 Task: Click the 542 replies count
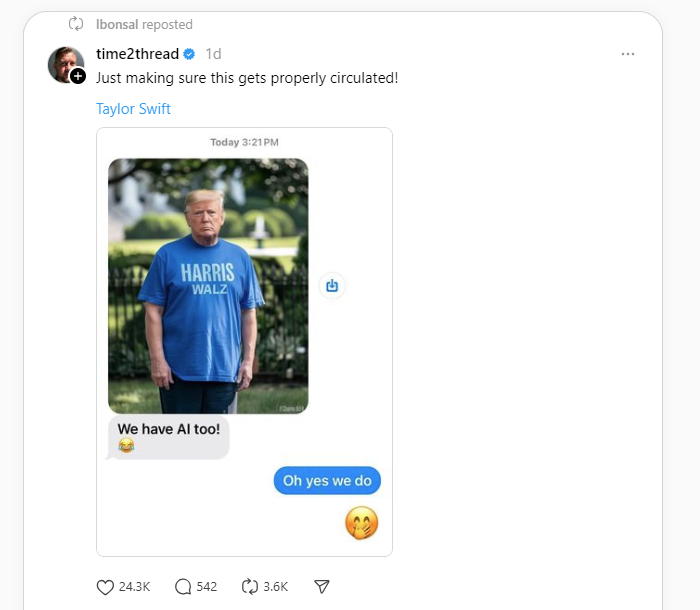(x=206, y=587)
